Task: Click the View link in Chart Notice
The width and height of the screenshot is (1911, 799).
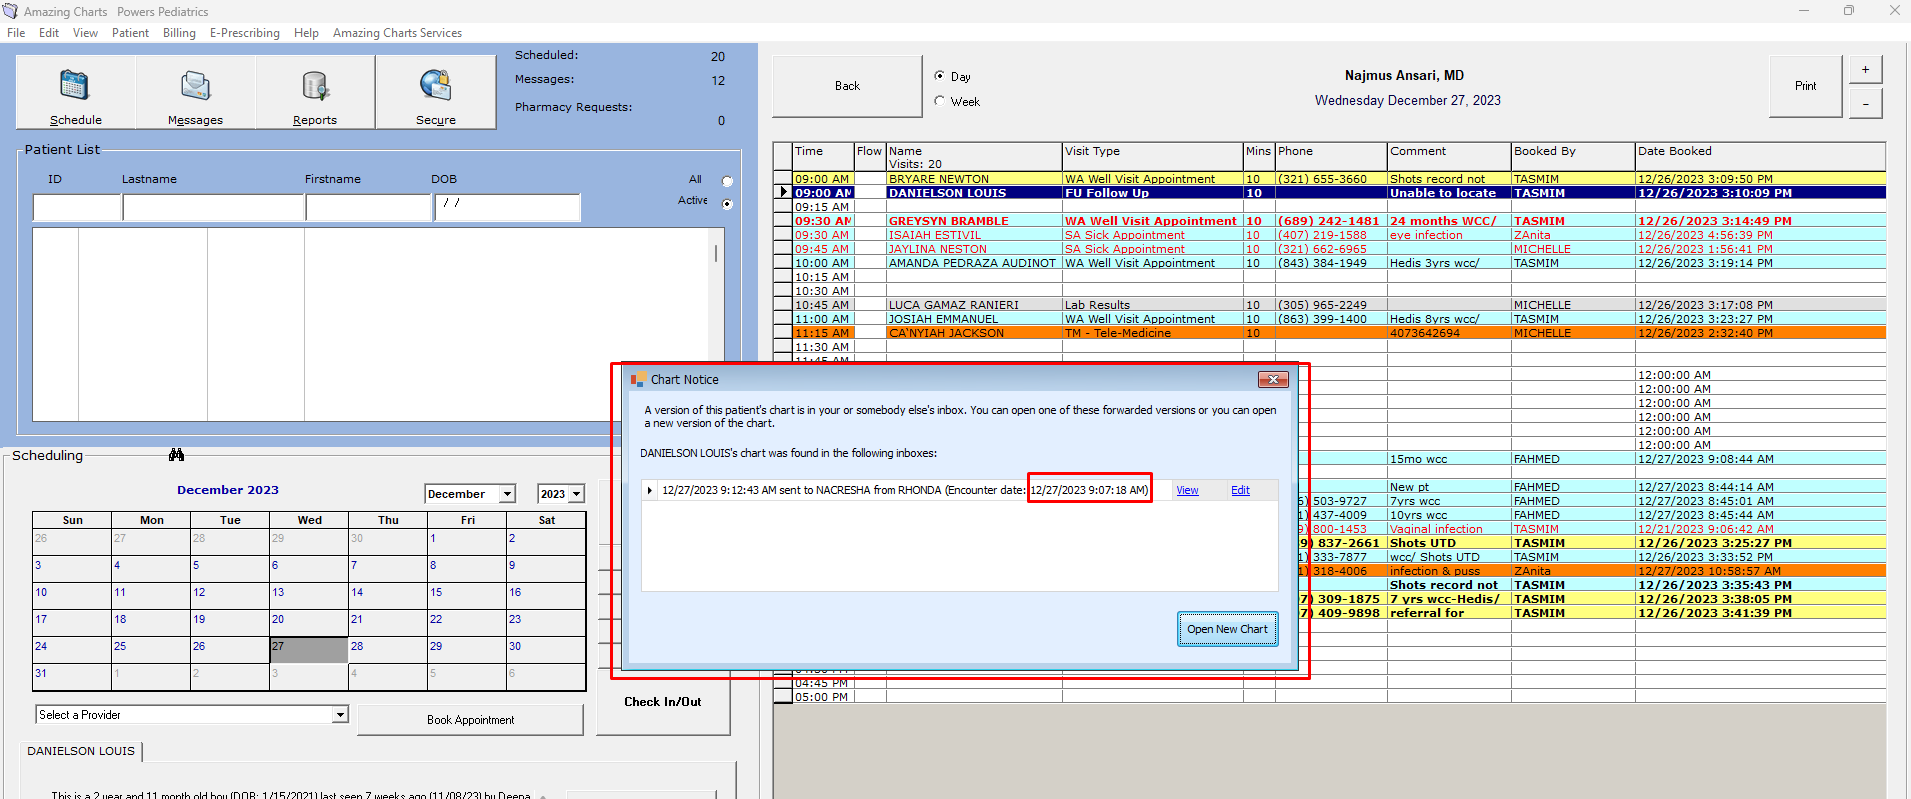Action: (1187, 490)
